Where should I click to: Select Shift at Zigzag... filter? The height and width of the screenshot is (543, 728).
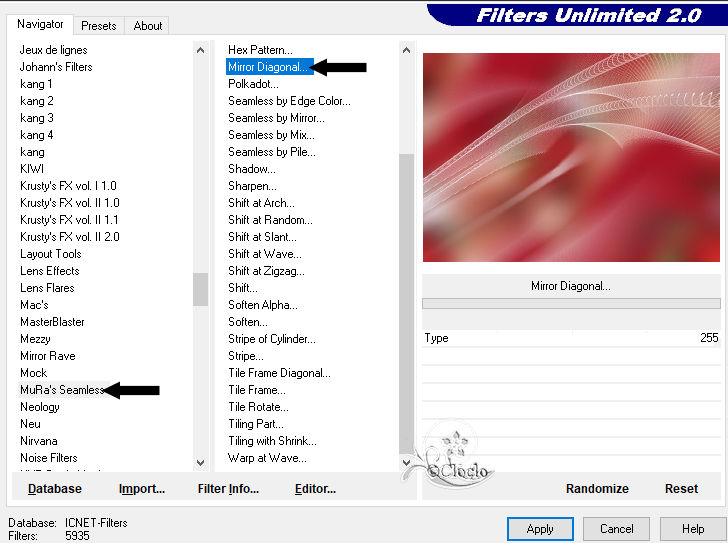pos(266,271)
